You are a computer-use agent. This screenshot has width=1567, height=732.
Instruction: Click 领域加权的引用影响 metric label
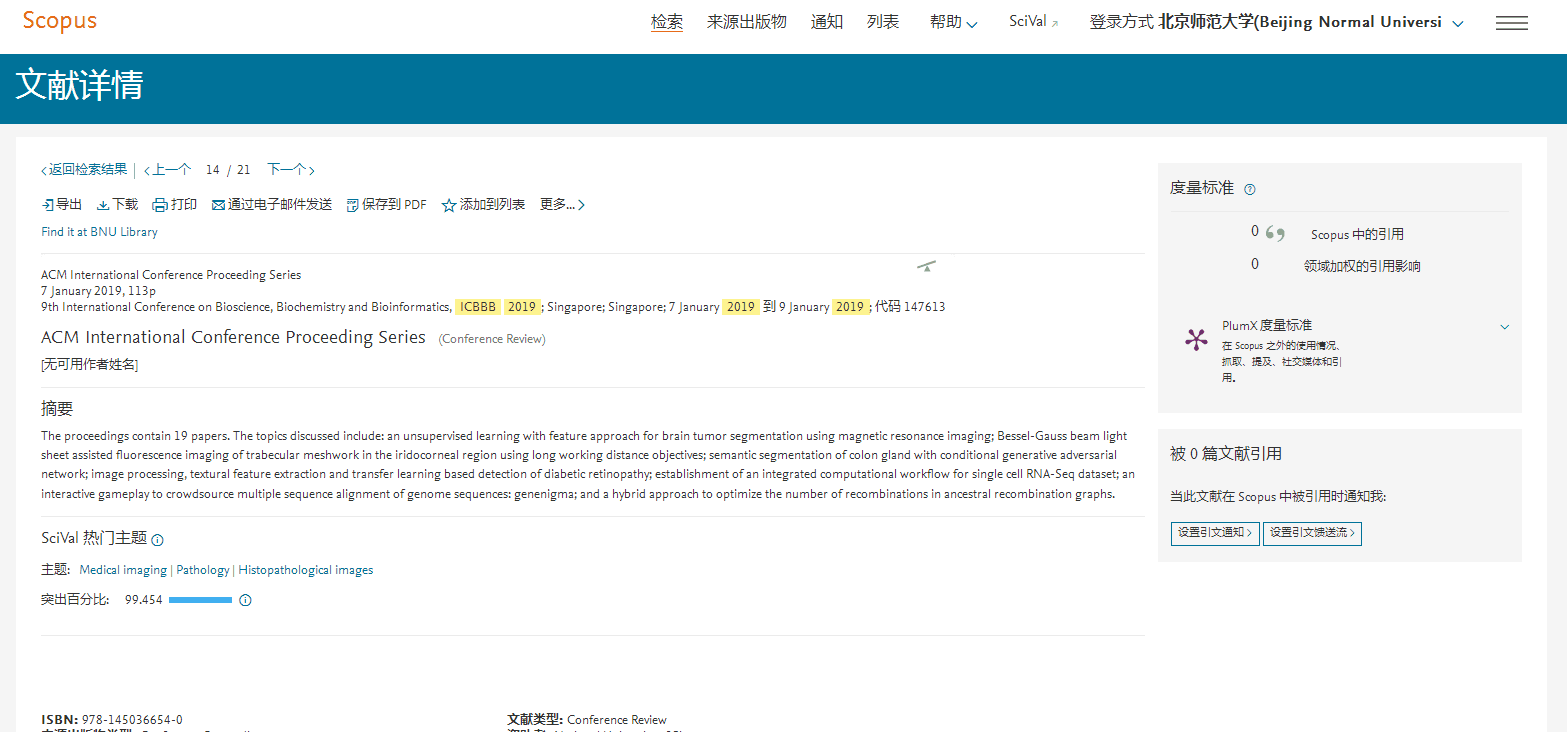pyautogui.click(x=1362, y=266)
